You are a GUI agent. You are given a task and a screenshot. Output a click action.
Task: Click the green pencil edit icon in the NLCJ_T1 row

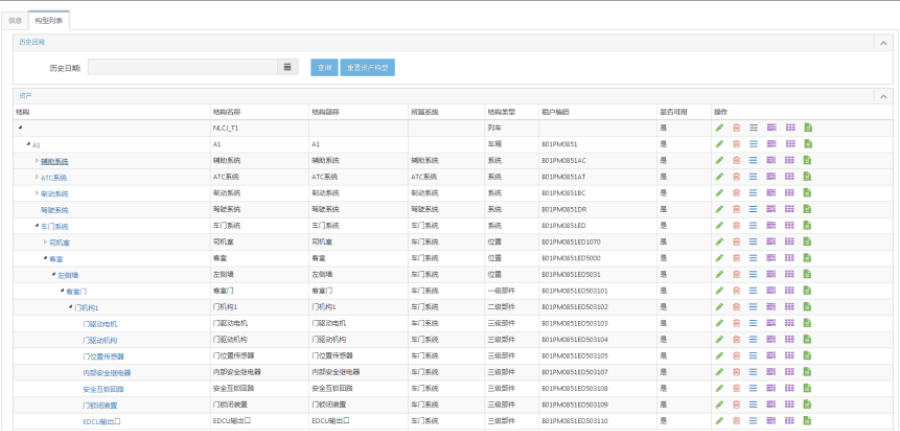pyautogui.click(x=719, y=127)
